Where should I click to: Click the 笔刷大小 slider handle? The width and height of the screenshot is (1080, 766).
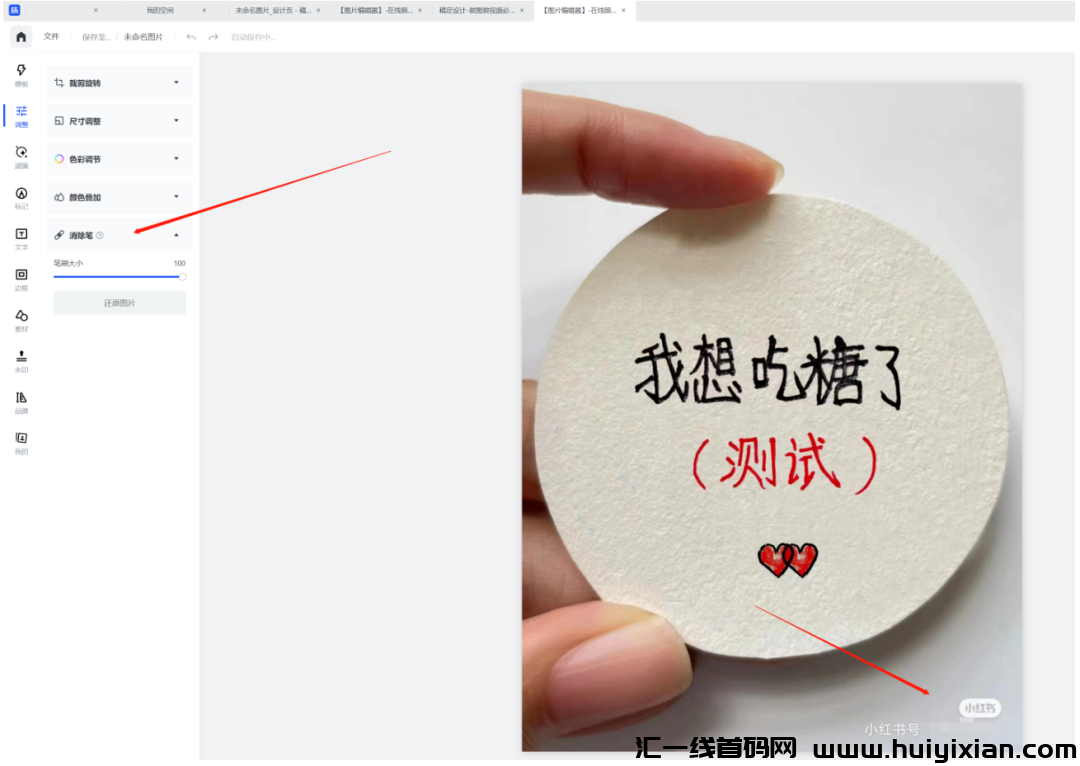tap(182, 277)
